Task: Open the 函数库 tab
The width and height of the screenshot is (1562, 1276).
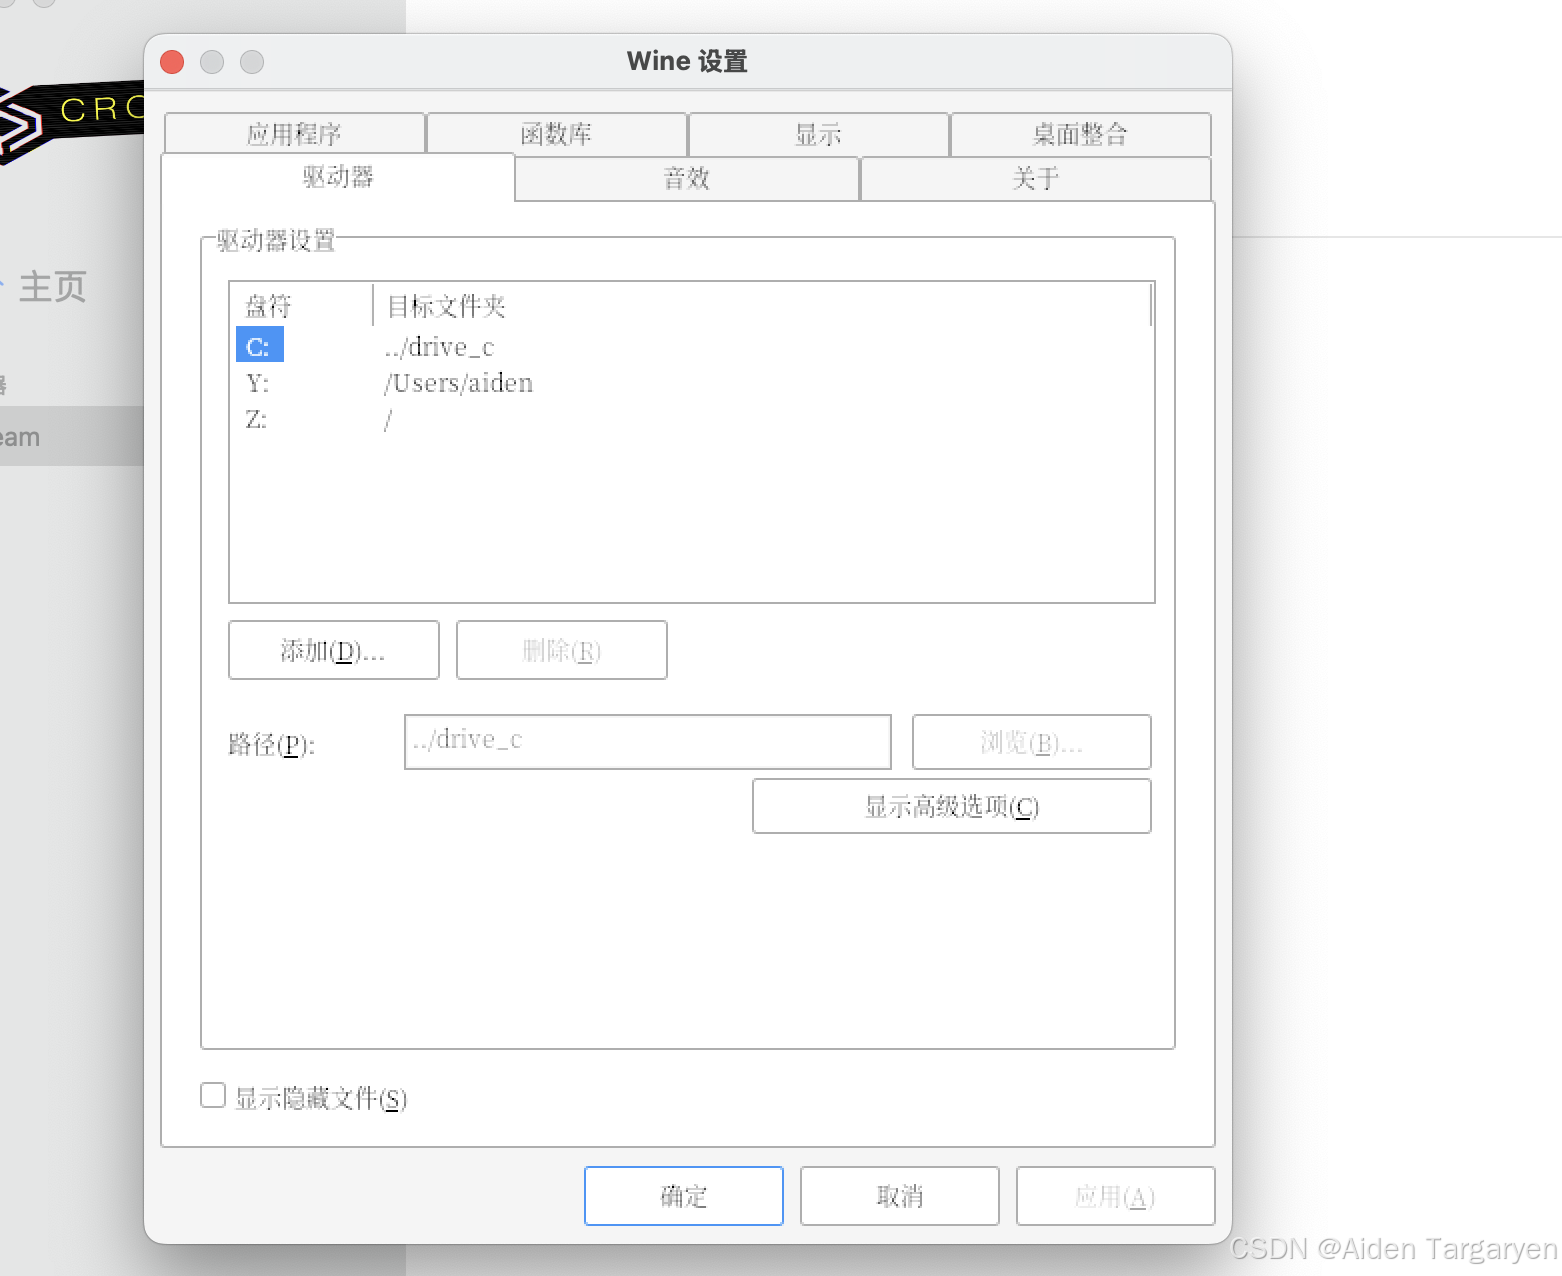Action: point(557,134)
